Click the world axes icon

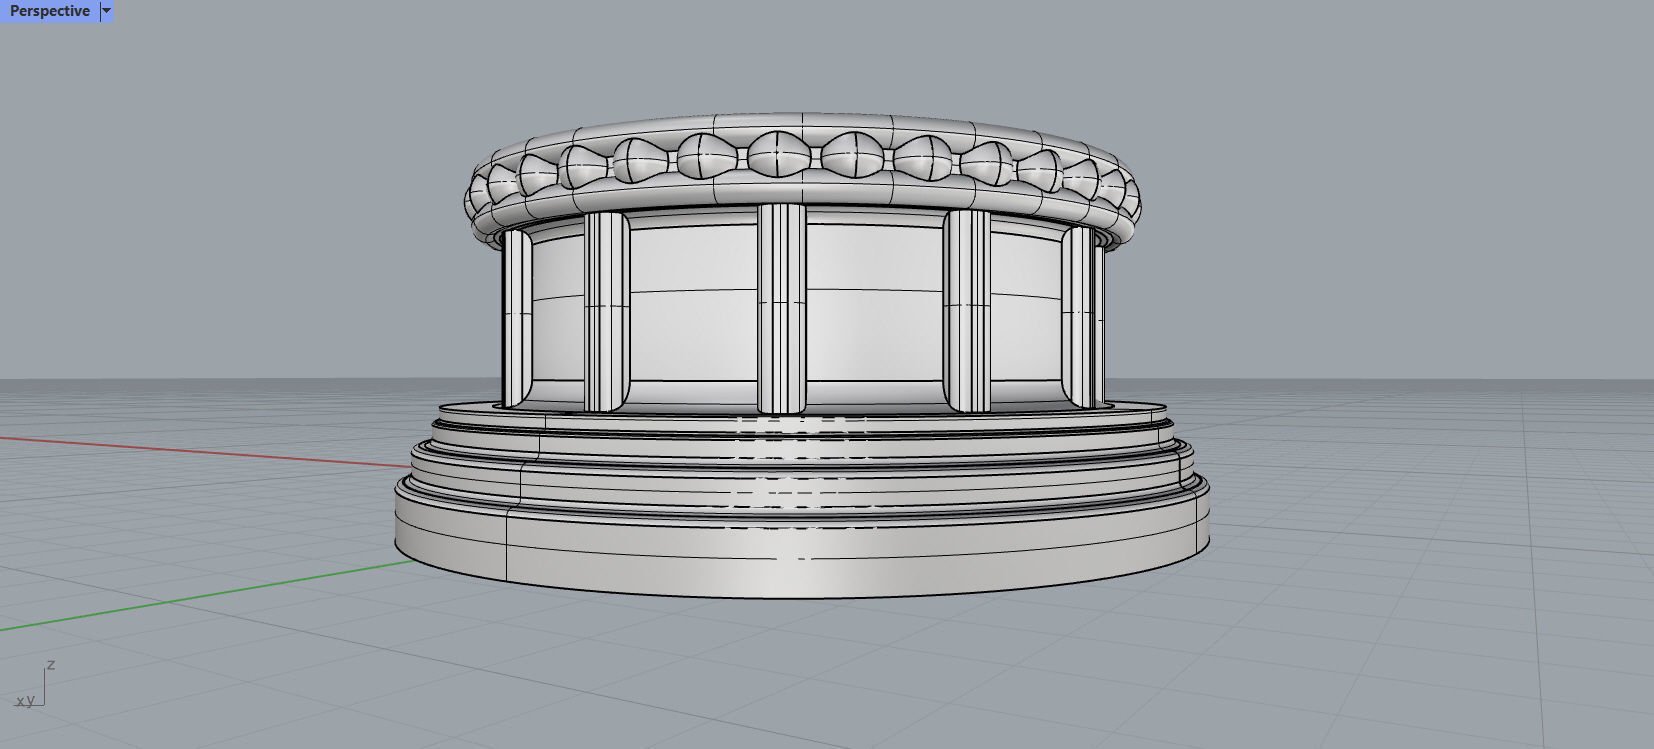point(36,684)
